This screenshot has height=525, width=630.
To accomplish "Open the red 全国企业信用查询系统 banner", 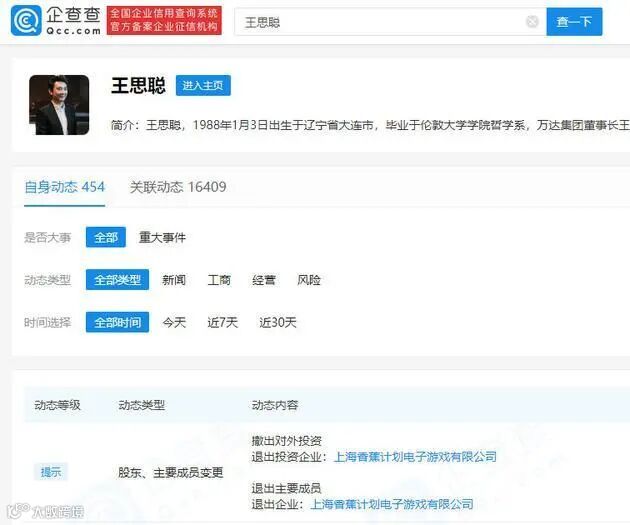I will click(164, 20).
